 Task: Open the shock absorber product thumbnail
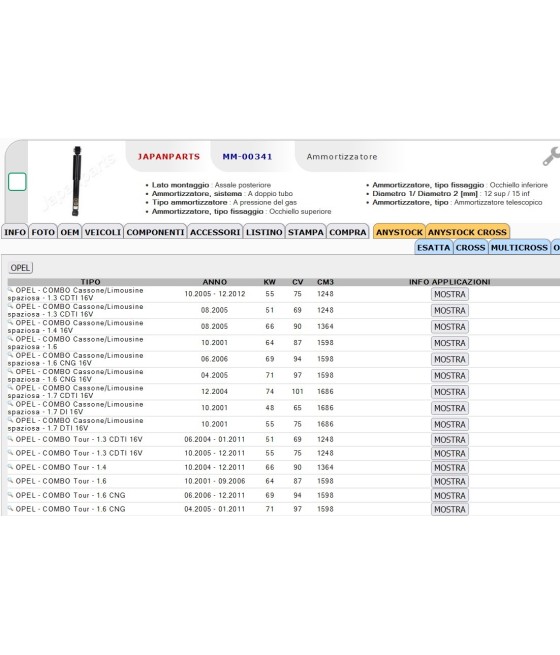tap(76, 181)
